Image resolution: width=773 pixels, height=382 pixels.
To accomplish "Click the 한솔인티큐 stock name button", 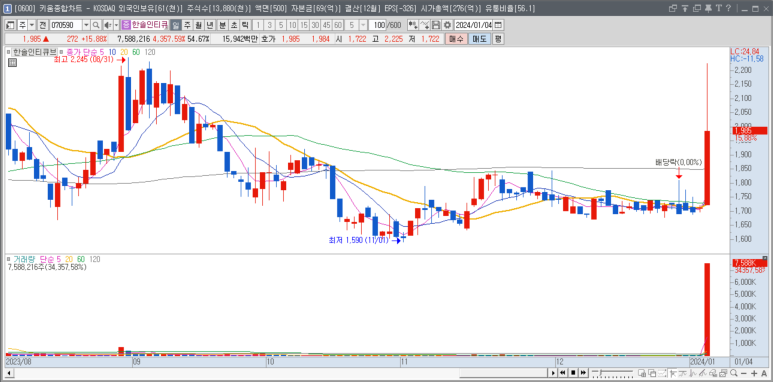I will 145,25.
